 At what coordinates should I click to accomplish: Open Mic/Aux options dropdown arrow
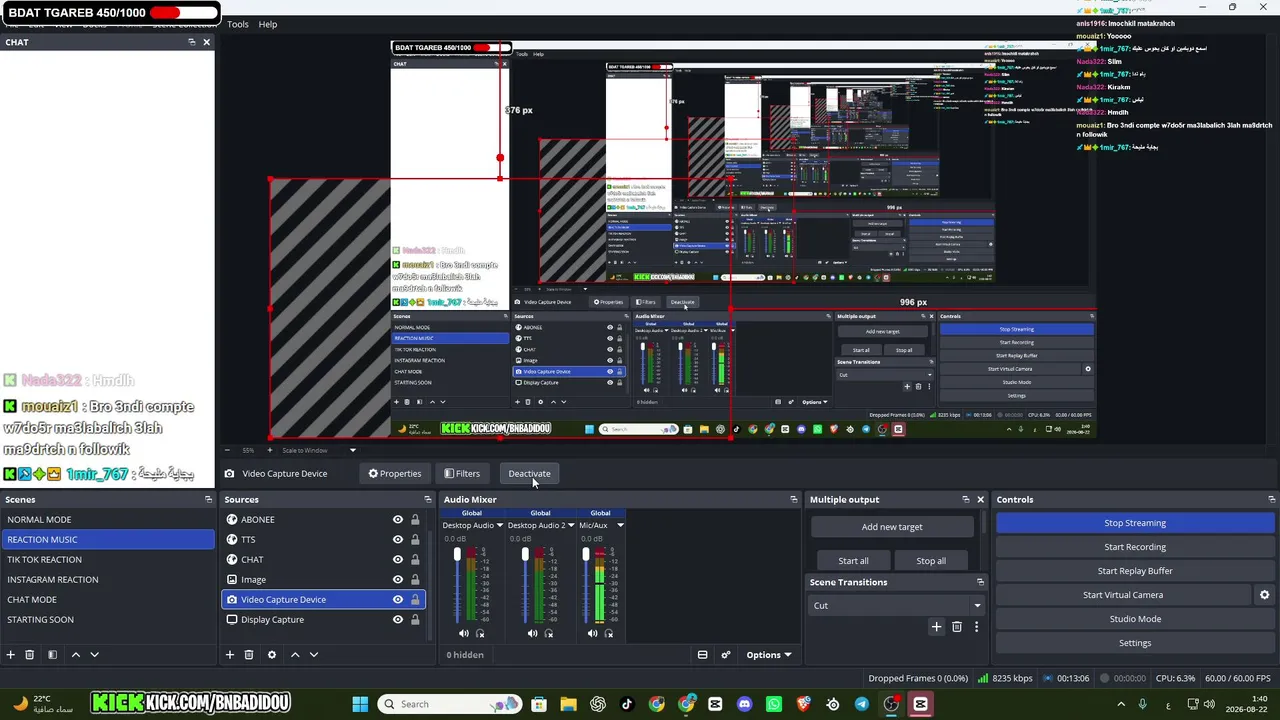(x=620, y=525)
